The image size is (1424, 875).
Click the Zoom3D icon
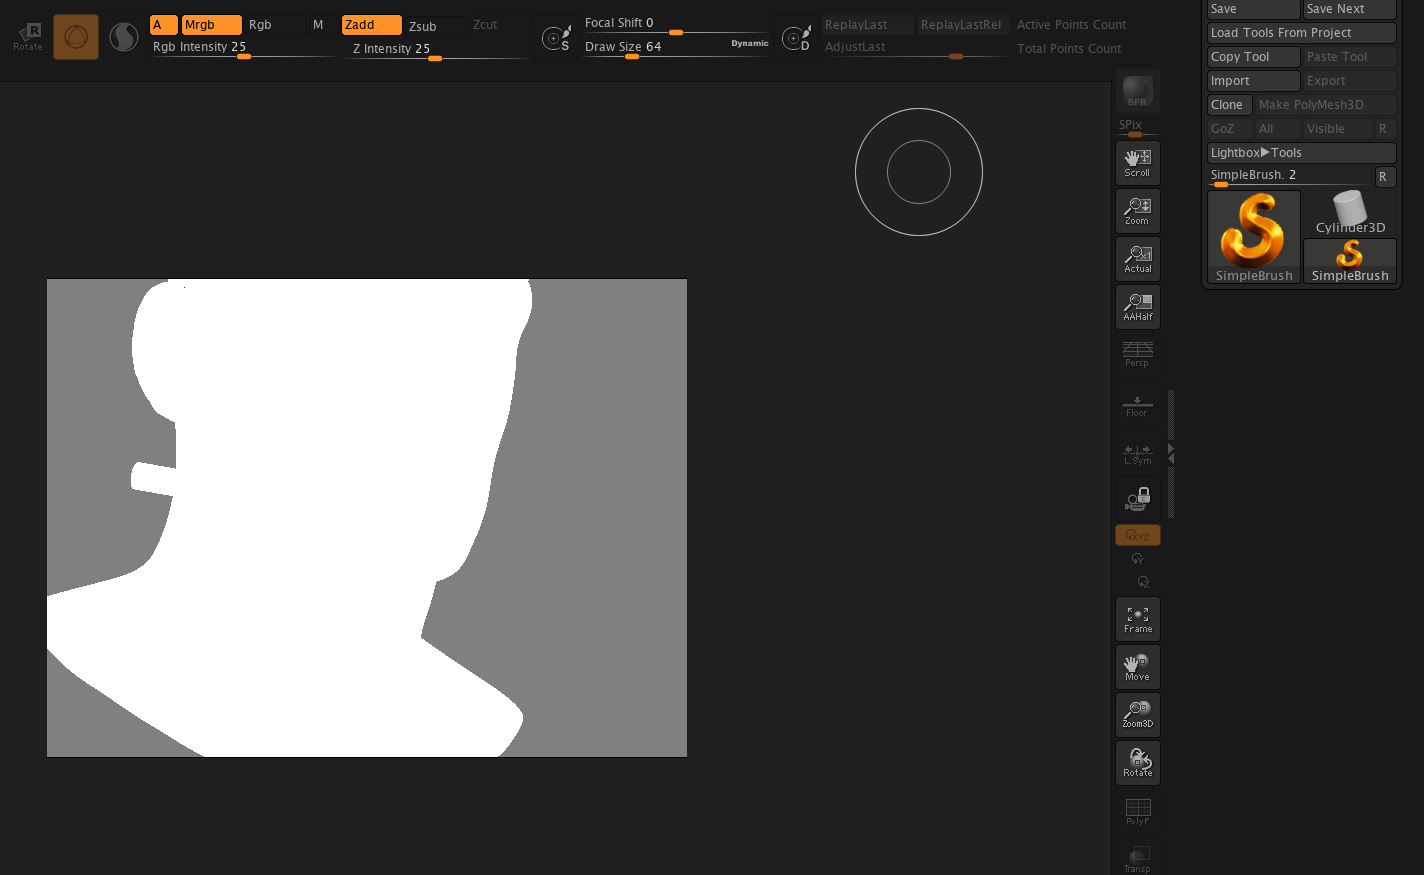[x=1137, y=714]
